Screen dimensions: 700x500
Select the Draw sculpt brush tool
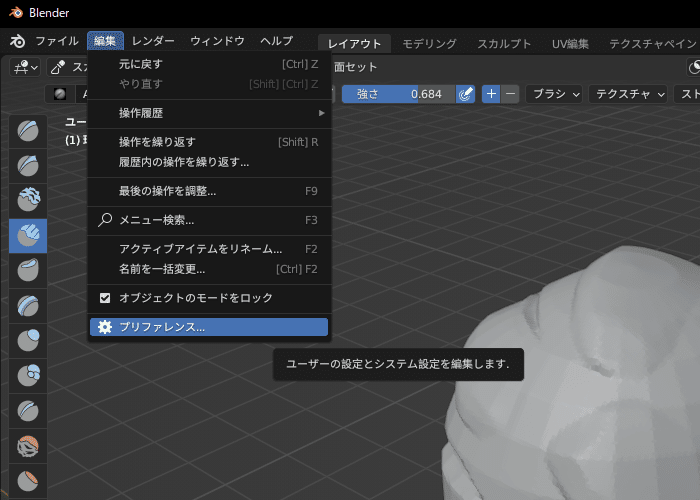pos(28,131)
